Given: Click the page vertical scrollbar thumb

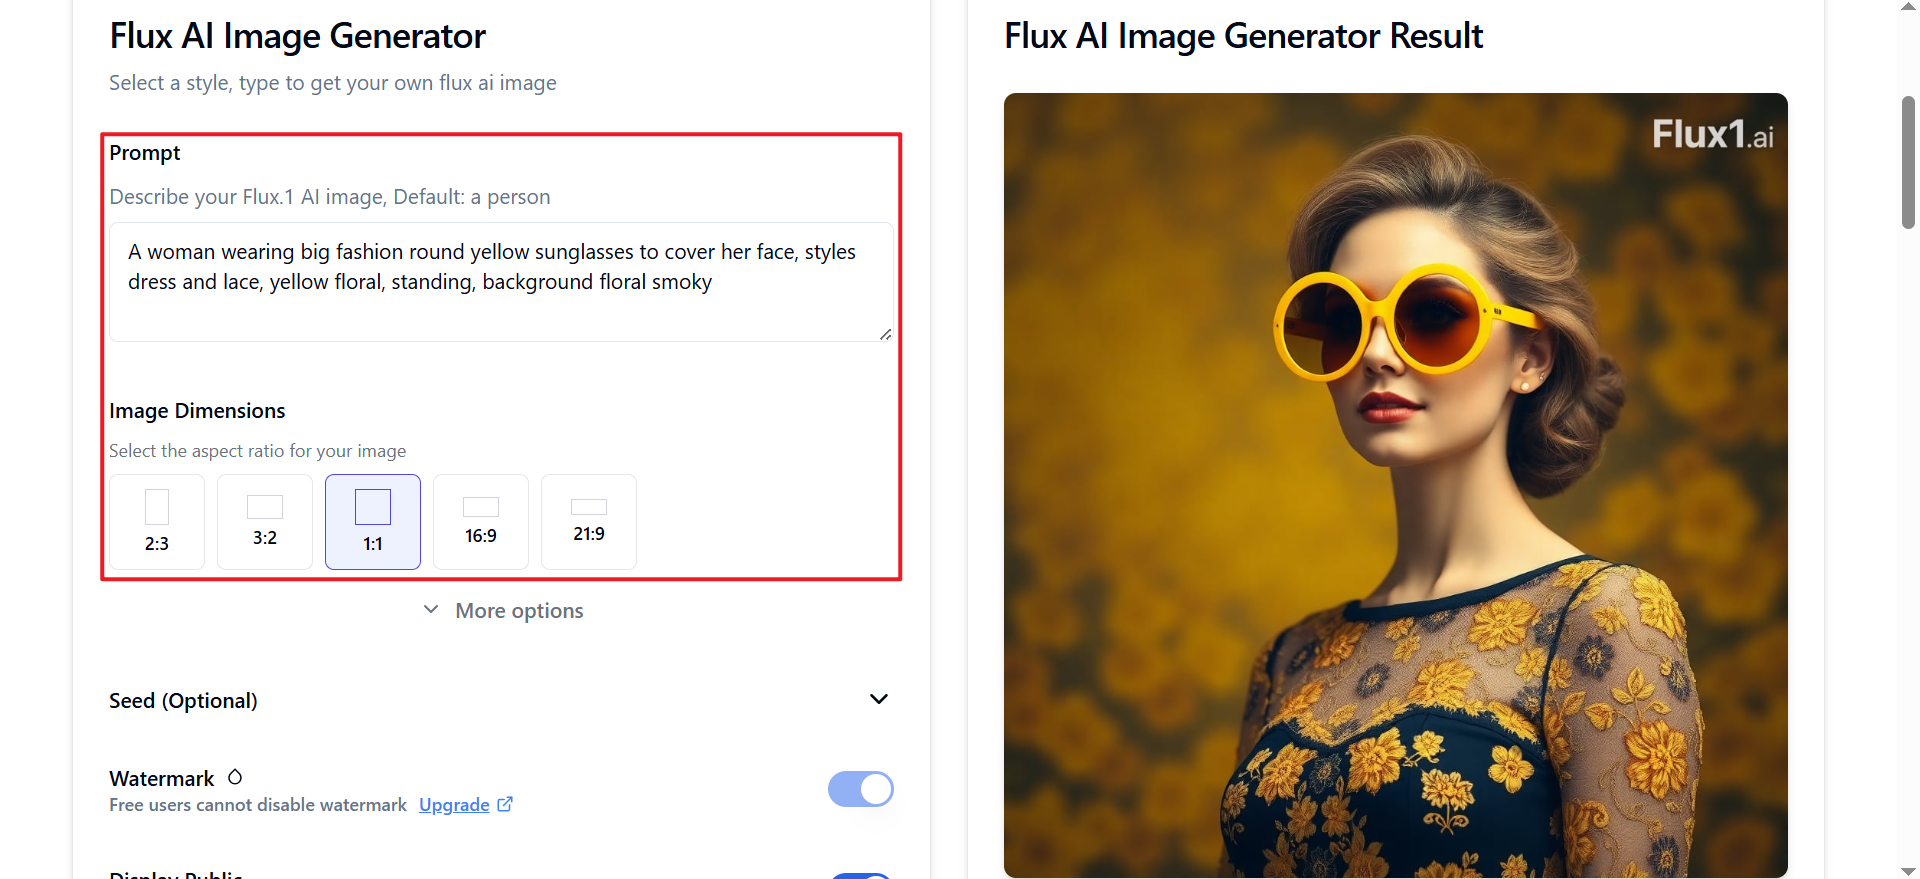Looking at the screenshot, I should (1908, 162).
